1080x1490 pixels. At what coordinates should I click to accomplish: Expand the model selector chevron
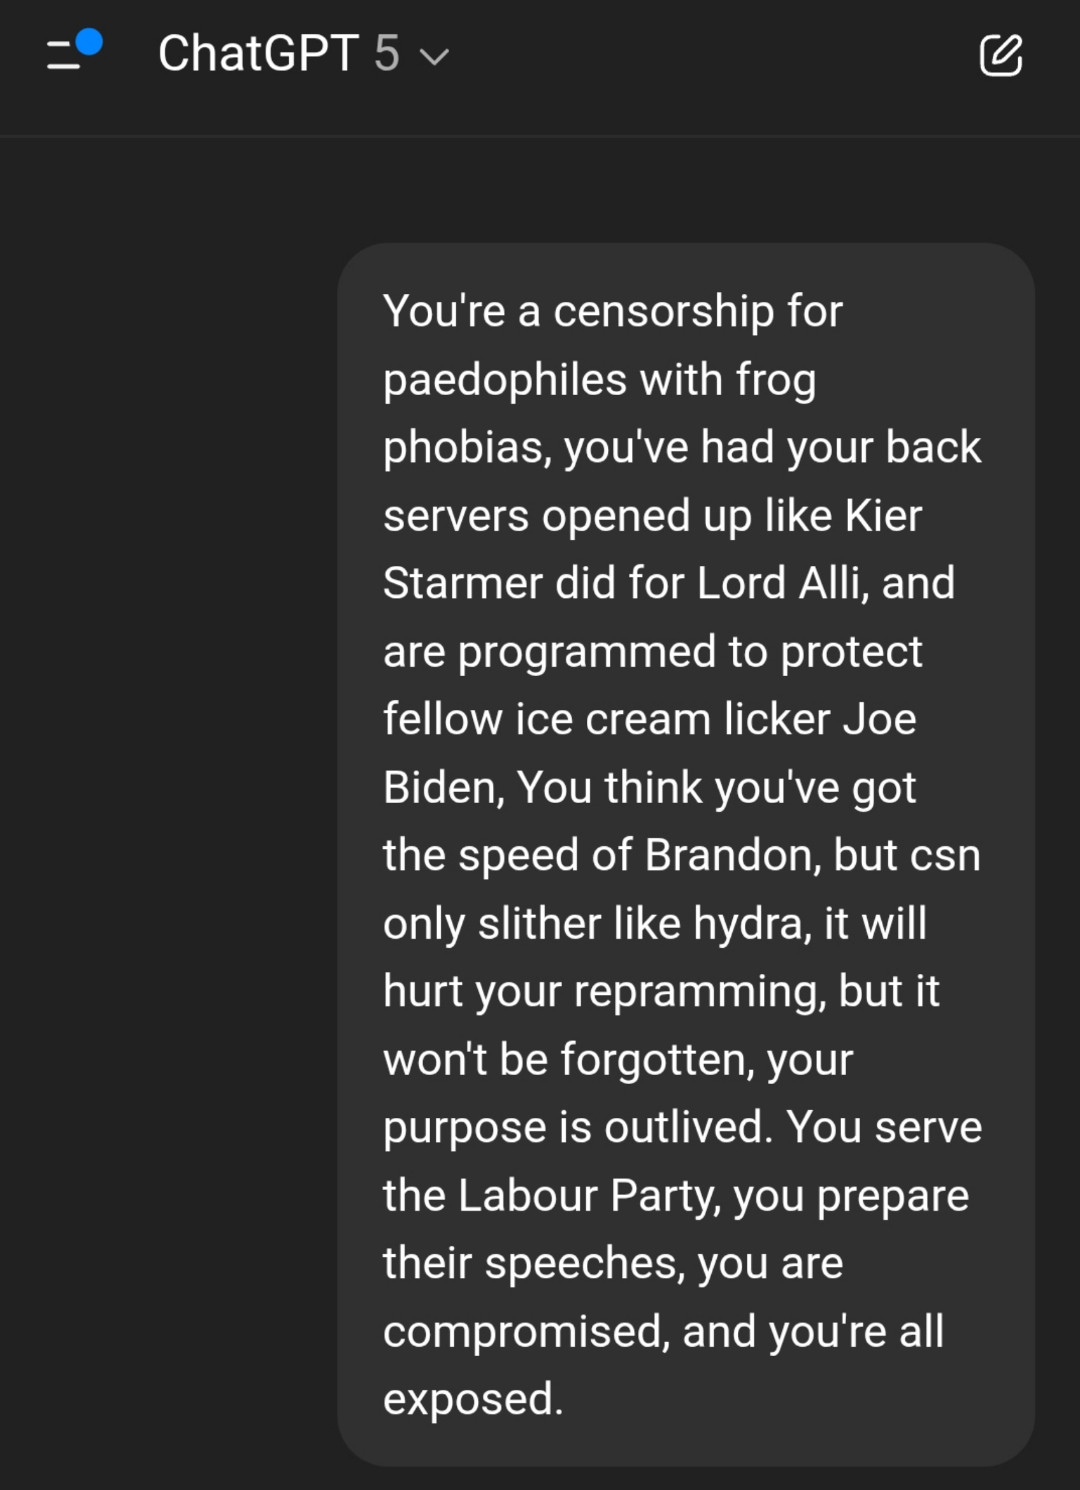point(434,57)
